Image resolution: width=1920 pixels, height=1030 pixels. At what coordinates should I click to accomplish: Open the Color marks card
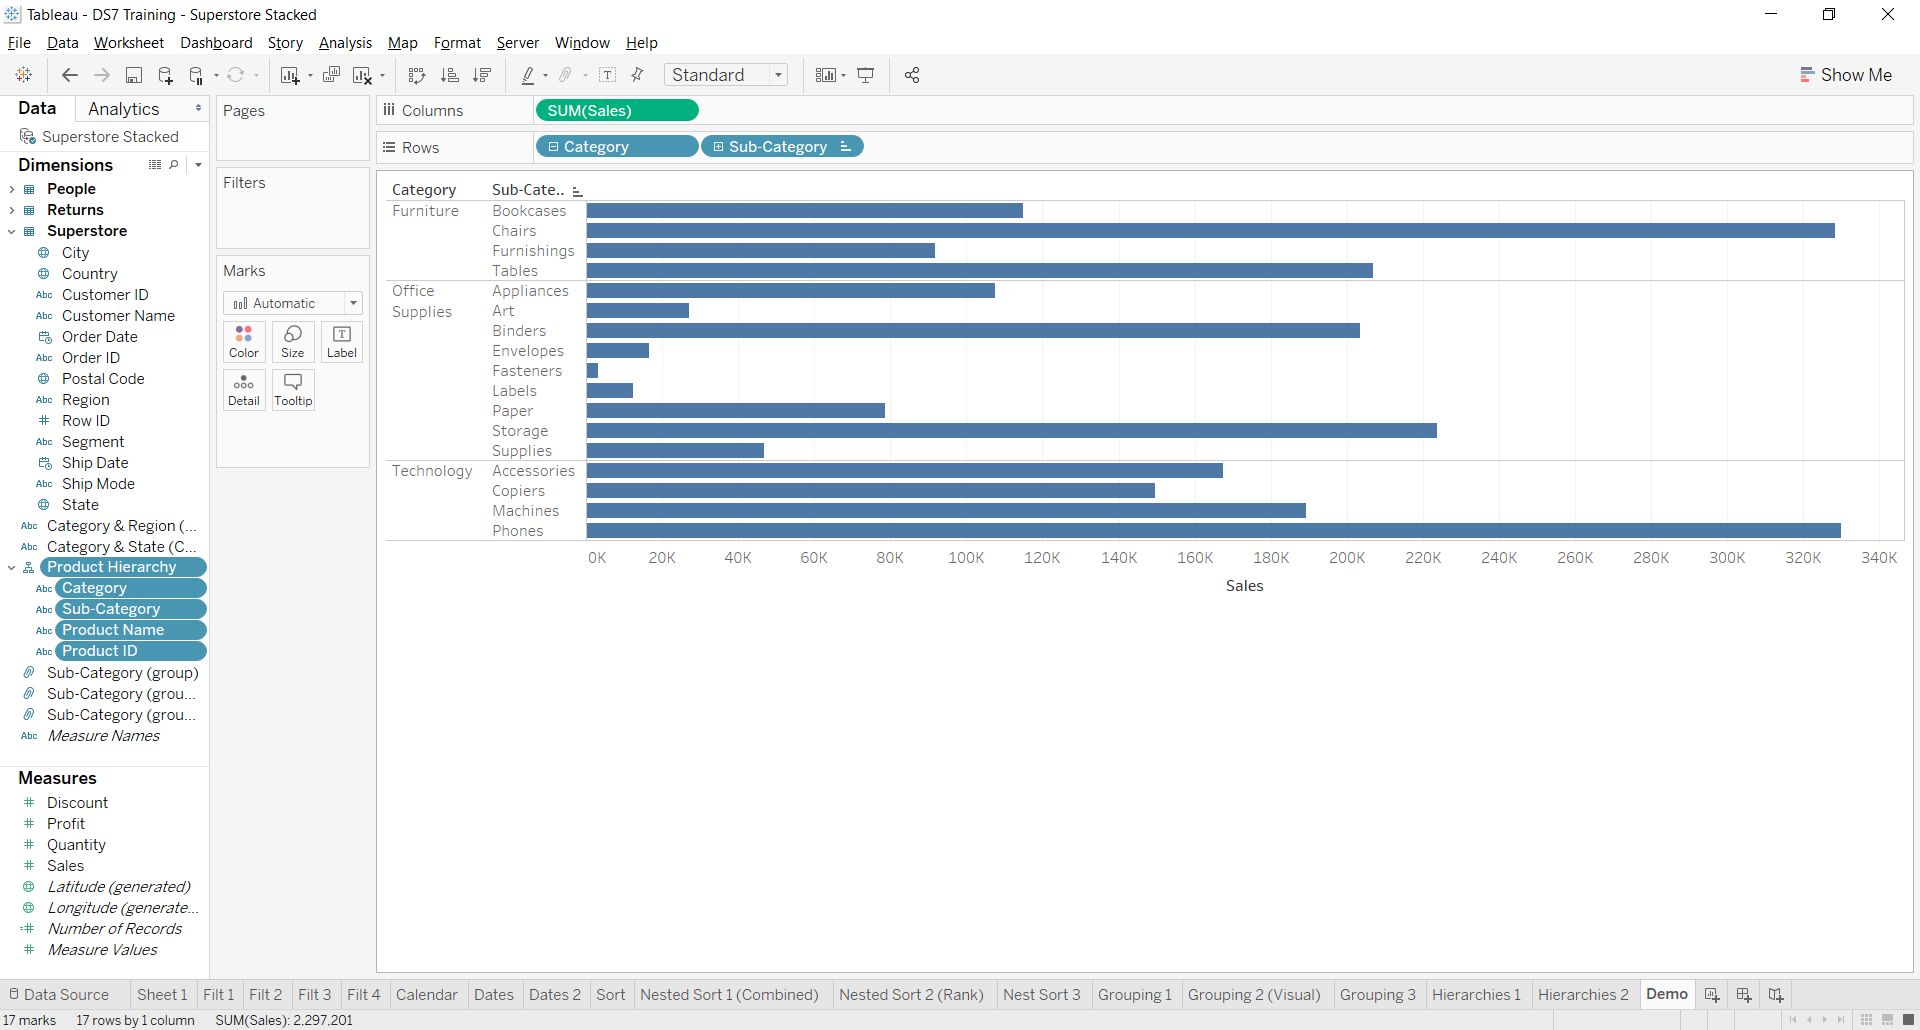[x=244, y=341]
